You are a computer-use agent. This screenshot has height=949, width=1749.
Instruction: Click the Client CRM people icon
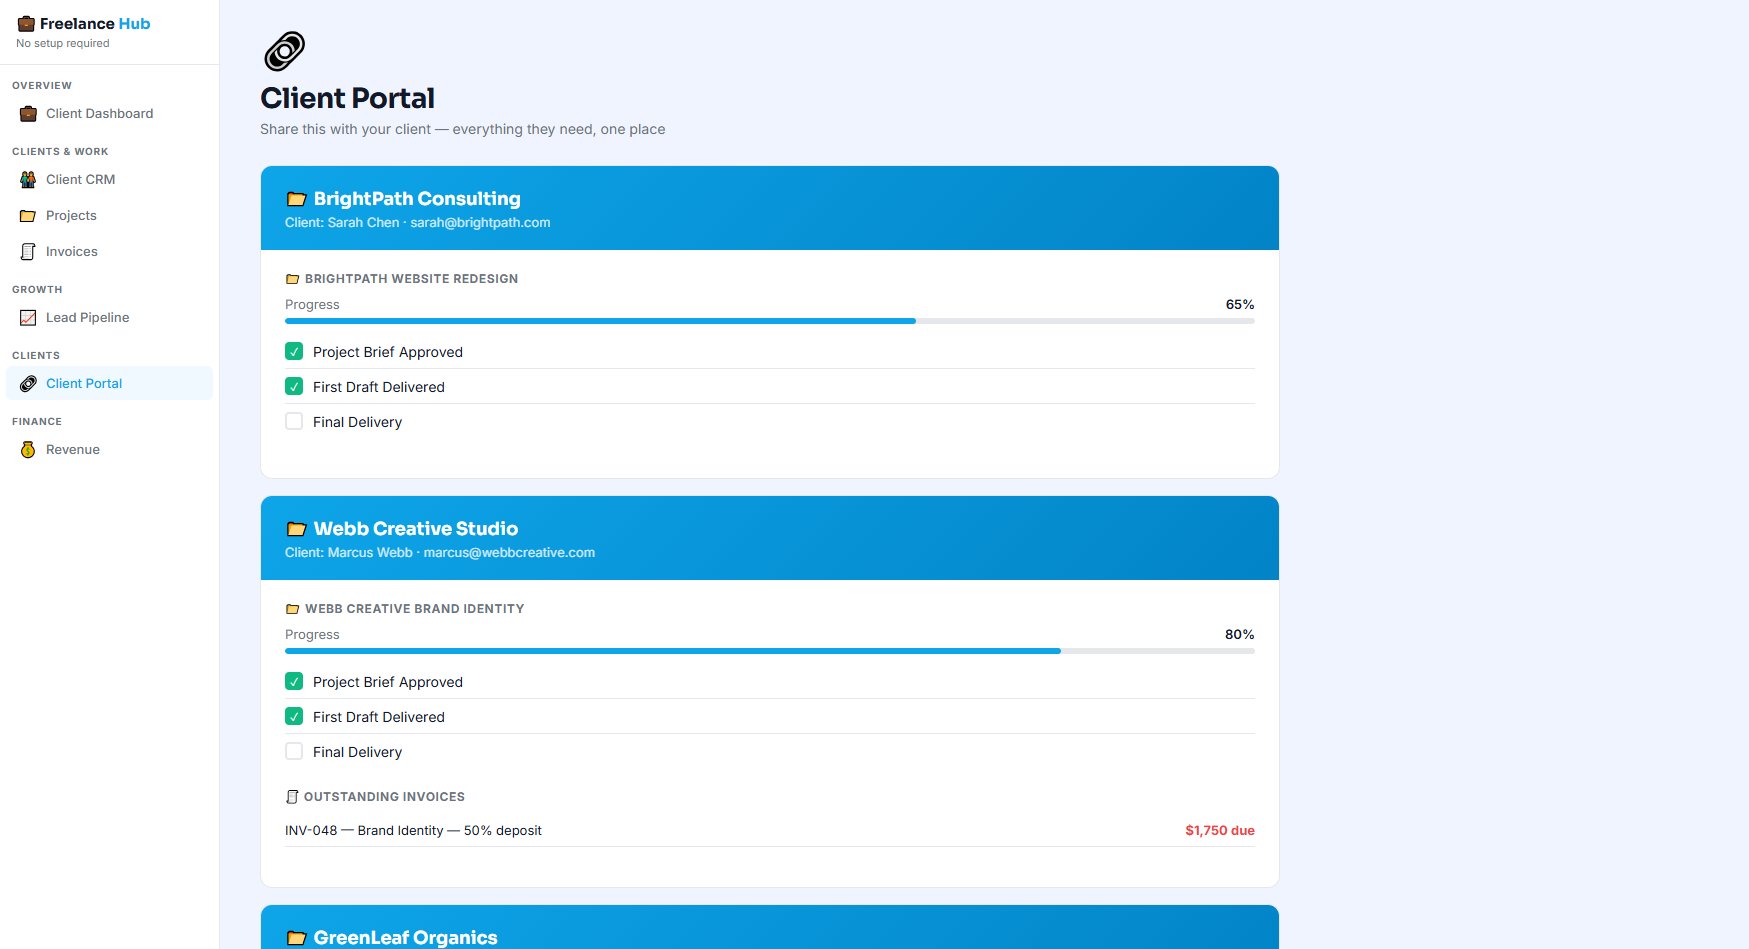pos(28,180)
